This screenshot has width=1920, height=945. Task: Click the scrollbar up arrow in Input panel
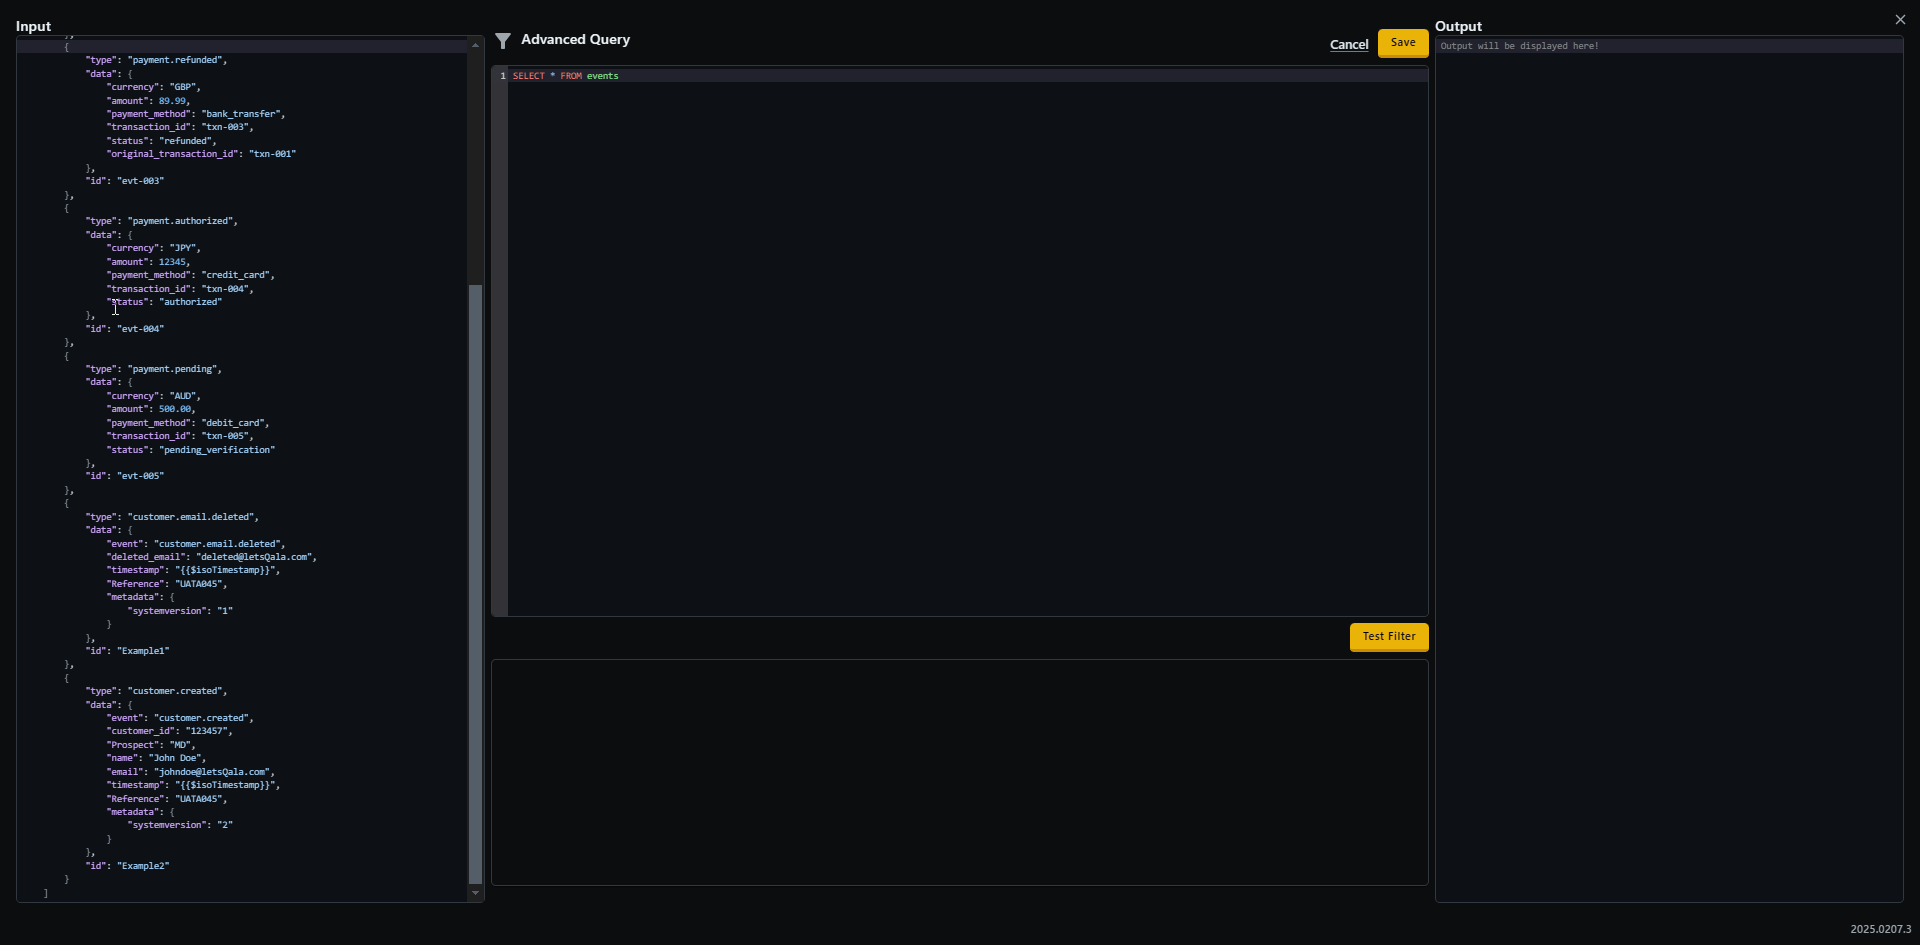(475, 45)
